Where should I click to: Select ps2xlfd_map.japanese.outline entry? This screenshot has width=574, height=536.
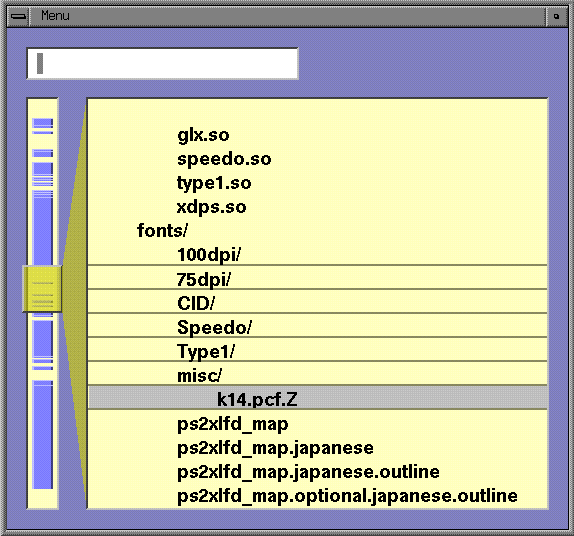(308, 472)
